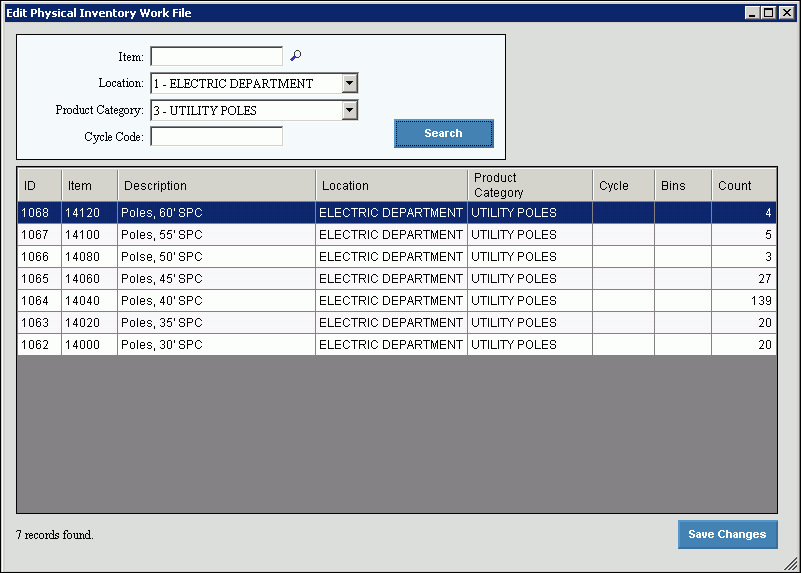This screenshot has height=573, width=801.
Task: Click the Product Category column header
Action: pos(529,185)
